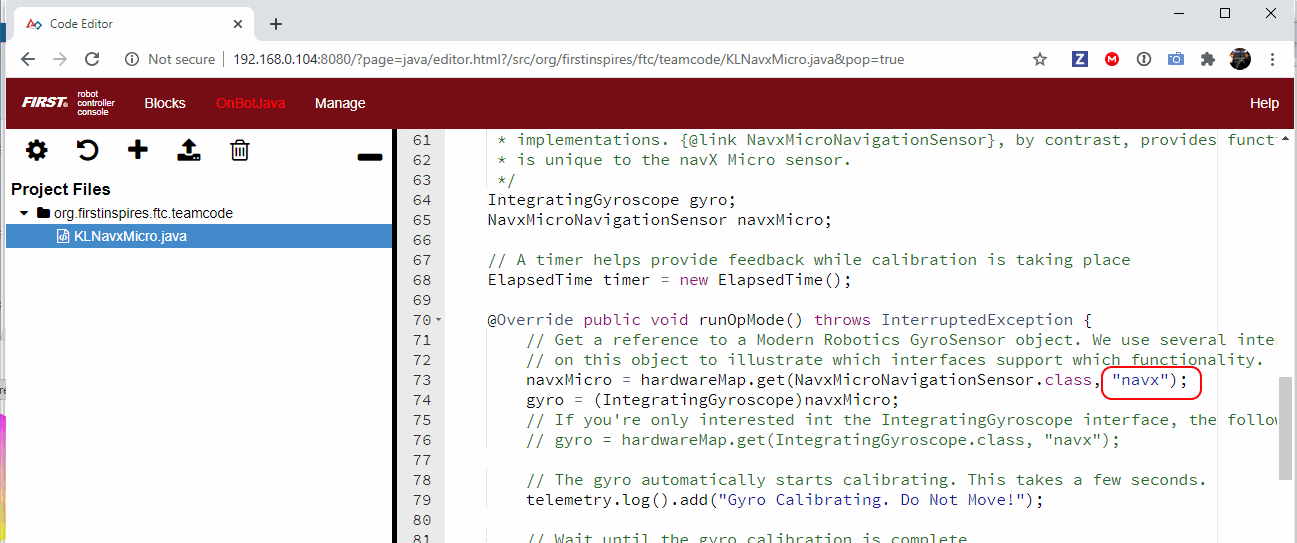Open the Blocks menu
1297x543 pixels.
[165, 103]
